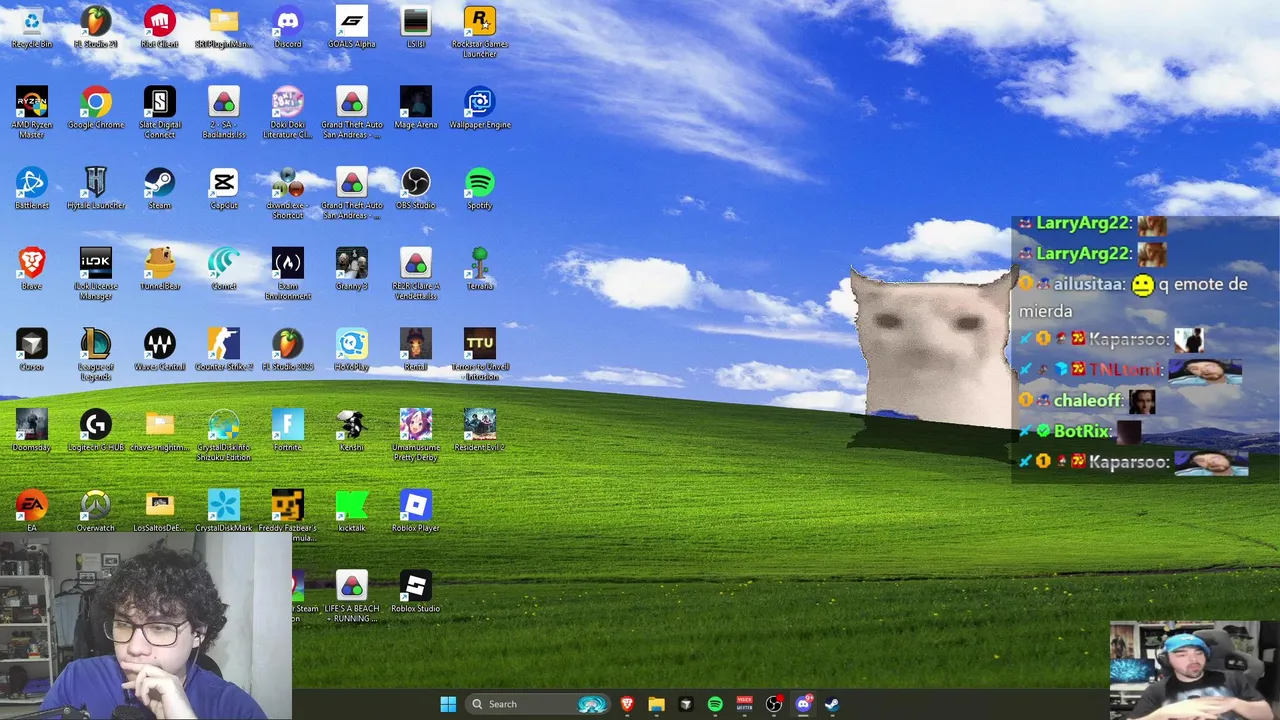Open the kicktalk shortcut
This screenshot has width=1280, height=720.
pyautogui.click(x=352, y=512)
